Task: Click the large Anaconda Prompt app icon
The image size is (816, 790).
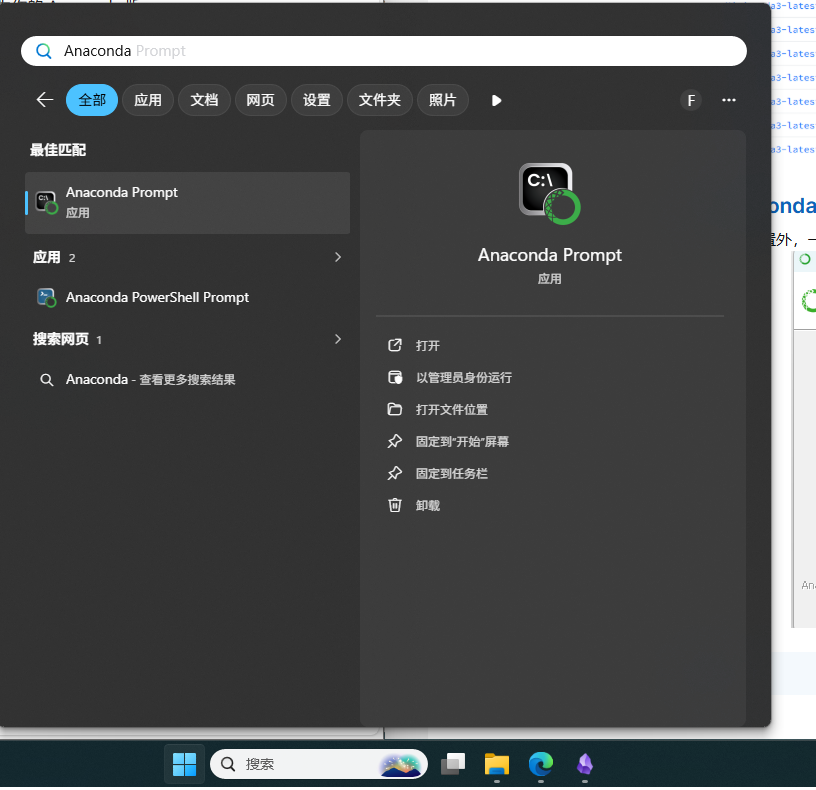Action: point(550,194)
